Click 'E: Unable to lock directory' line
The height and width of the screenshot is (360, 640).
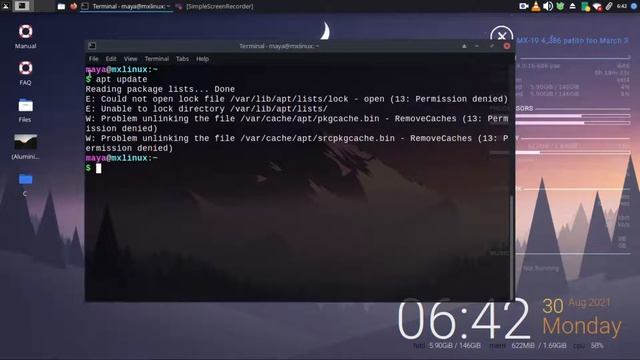[206, 109]
